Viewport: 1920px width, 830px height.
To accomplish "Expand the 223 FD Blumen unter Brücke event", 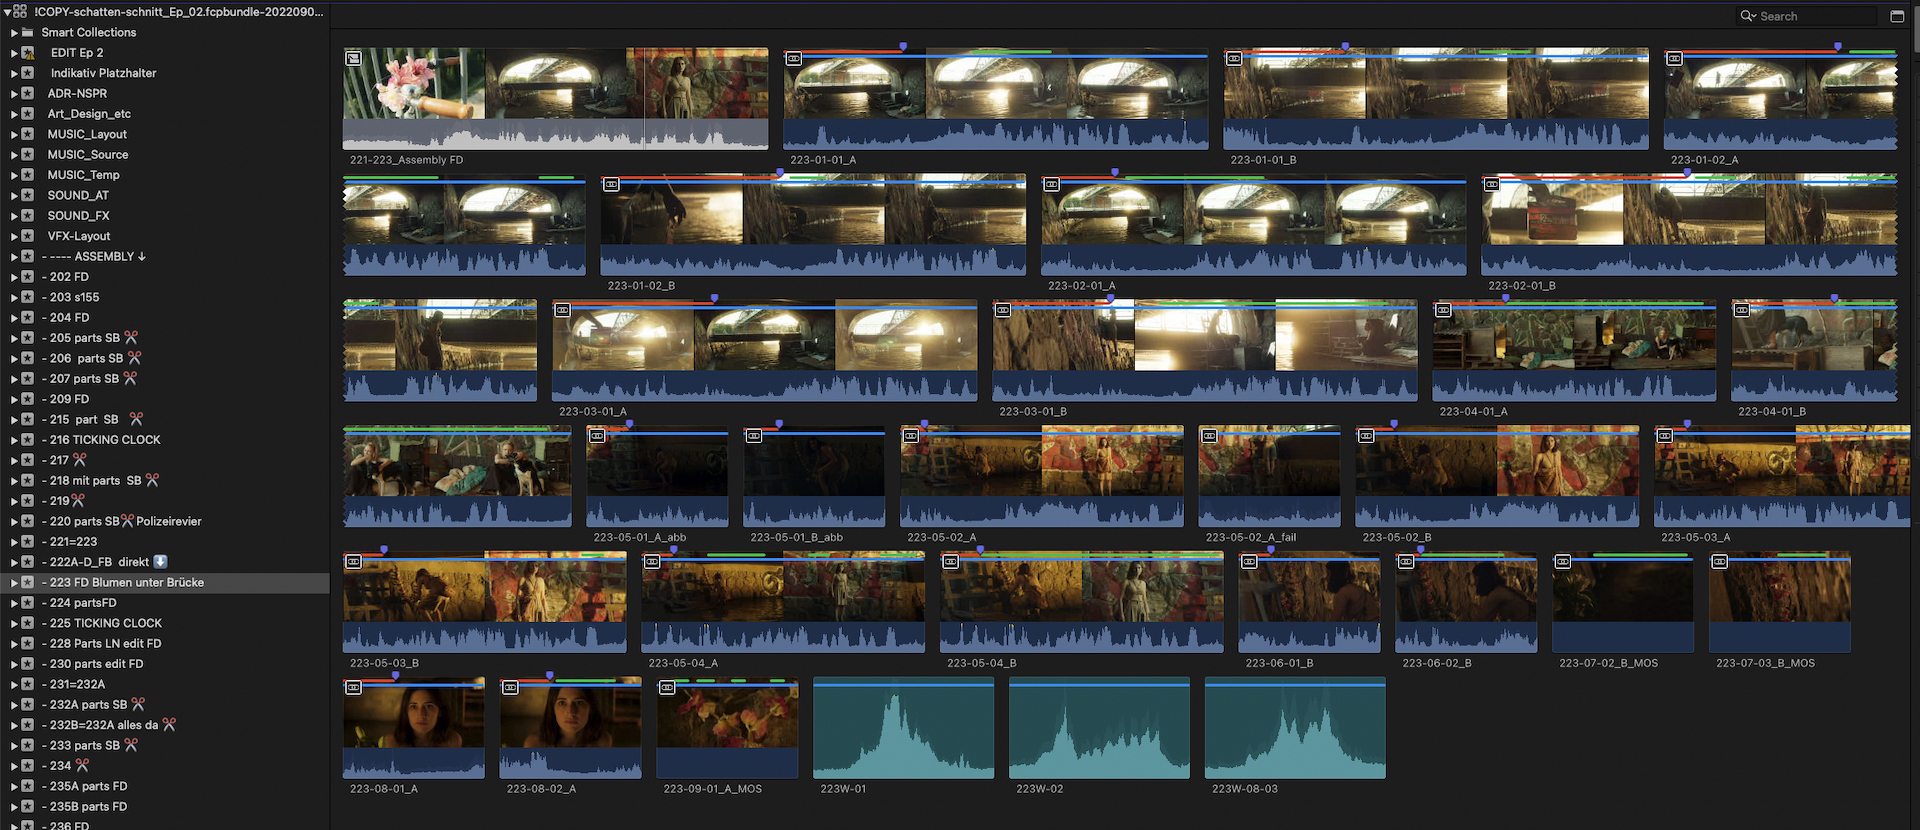I will click(x=14, y=582).
